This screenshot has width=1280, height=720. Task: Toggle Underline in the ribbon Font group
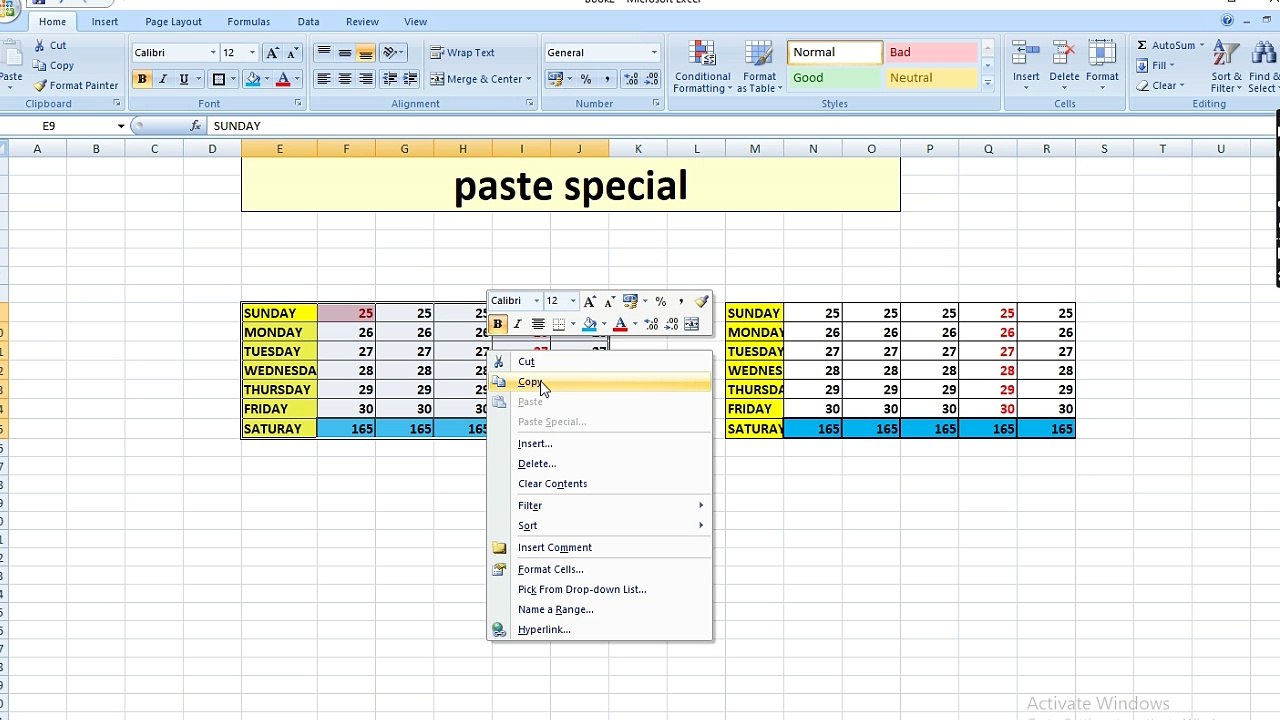click(x=184, y=79)
